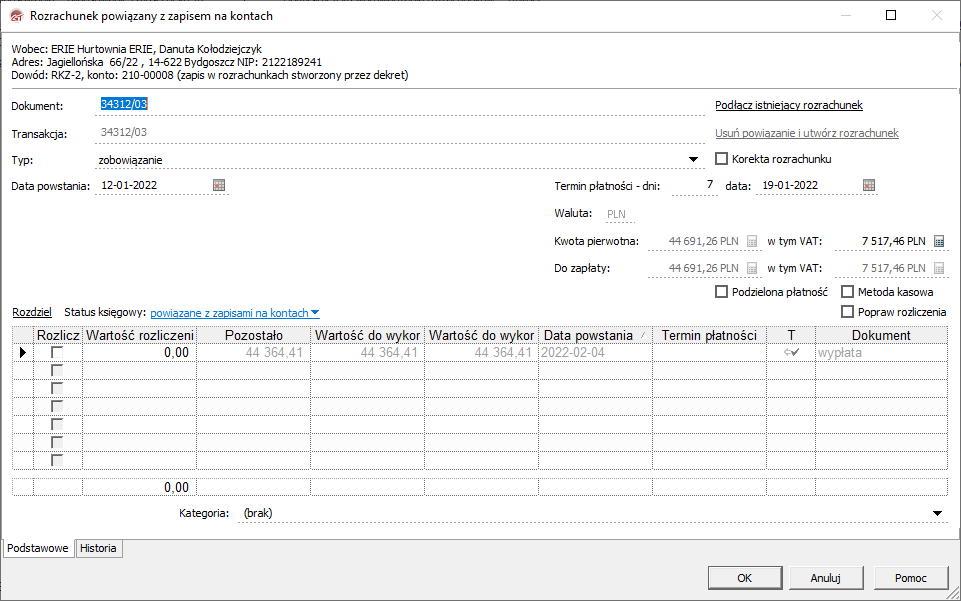
Task: Click T column header
Action: click(x=791, y=335)
